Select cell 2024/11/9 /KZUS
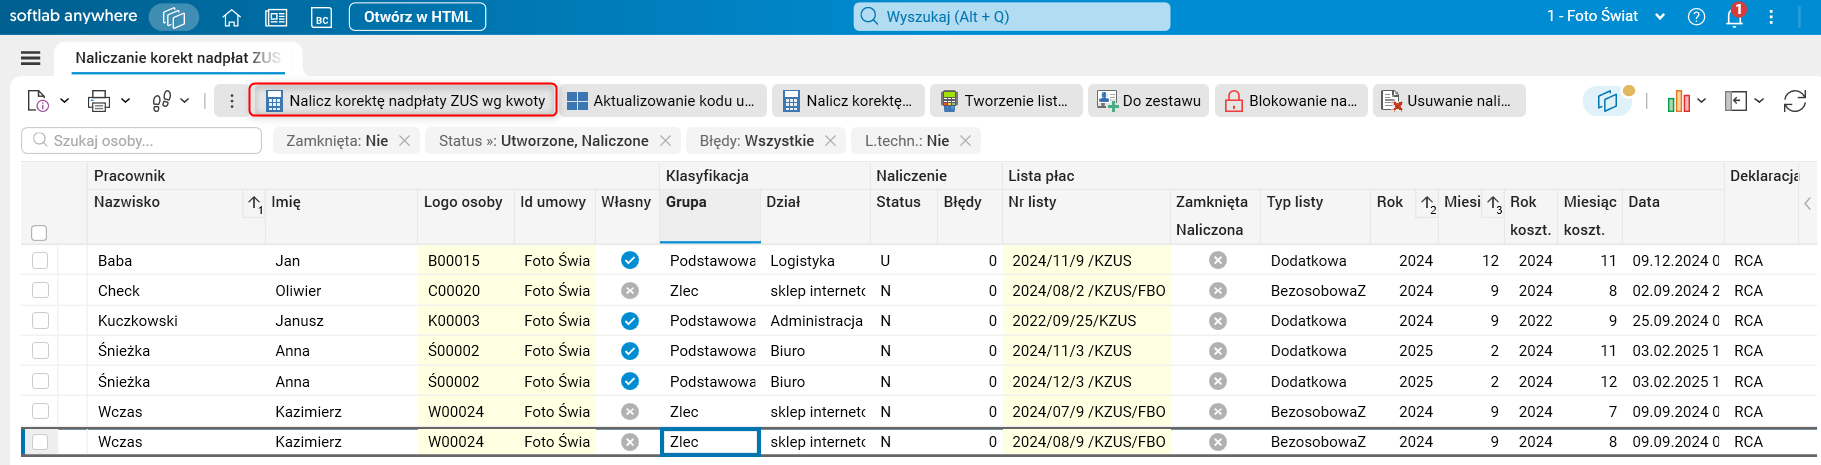 tap(1086, 260)
